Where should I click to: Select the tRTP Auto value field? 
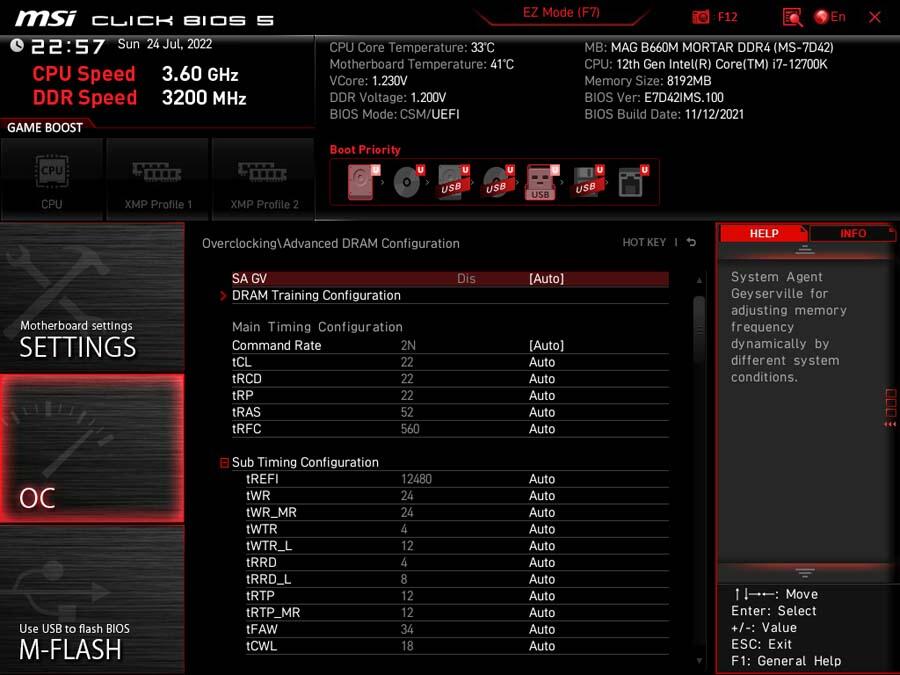click(x=542, y=596)
